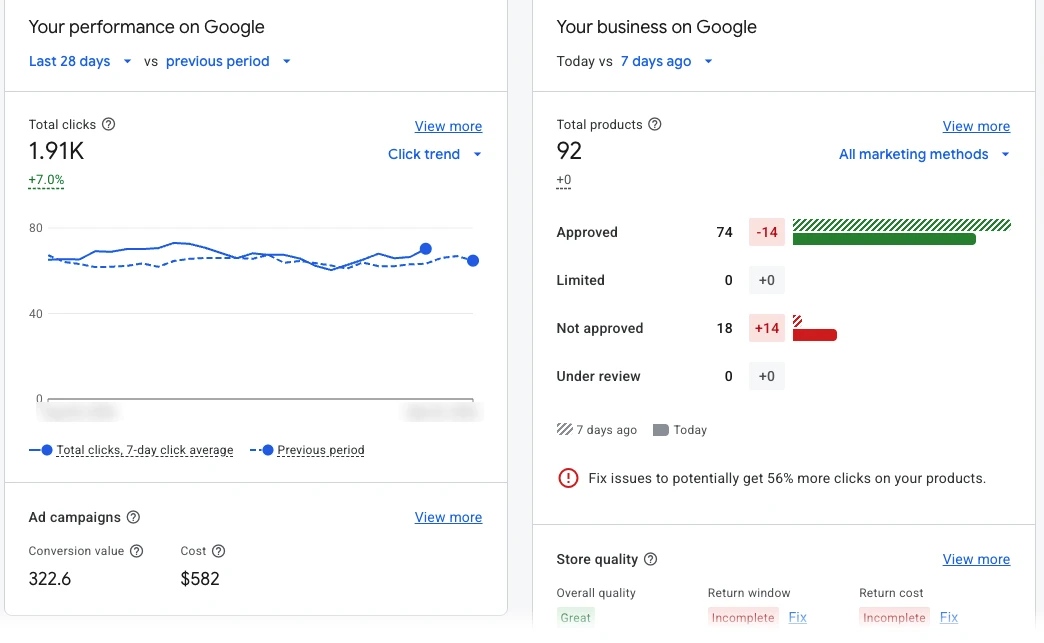Click View more for Ad campaigns
Screen dimensions: 1044x643
tap(448, 517)
